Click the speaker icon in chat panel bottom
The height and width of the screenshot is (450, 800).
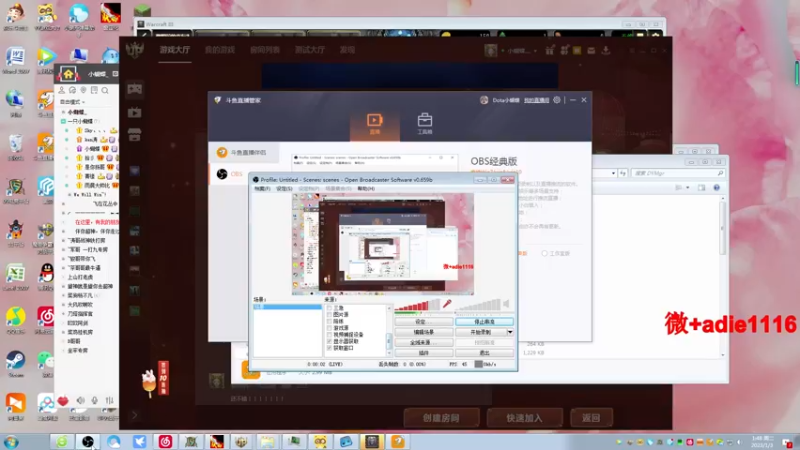pyautogui.click(x=80, y=401)
